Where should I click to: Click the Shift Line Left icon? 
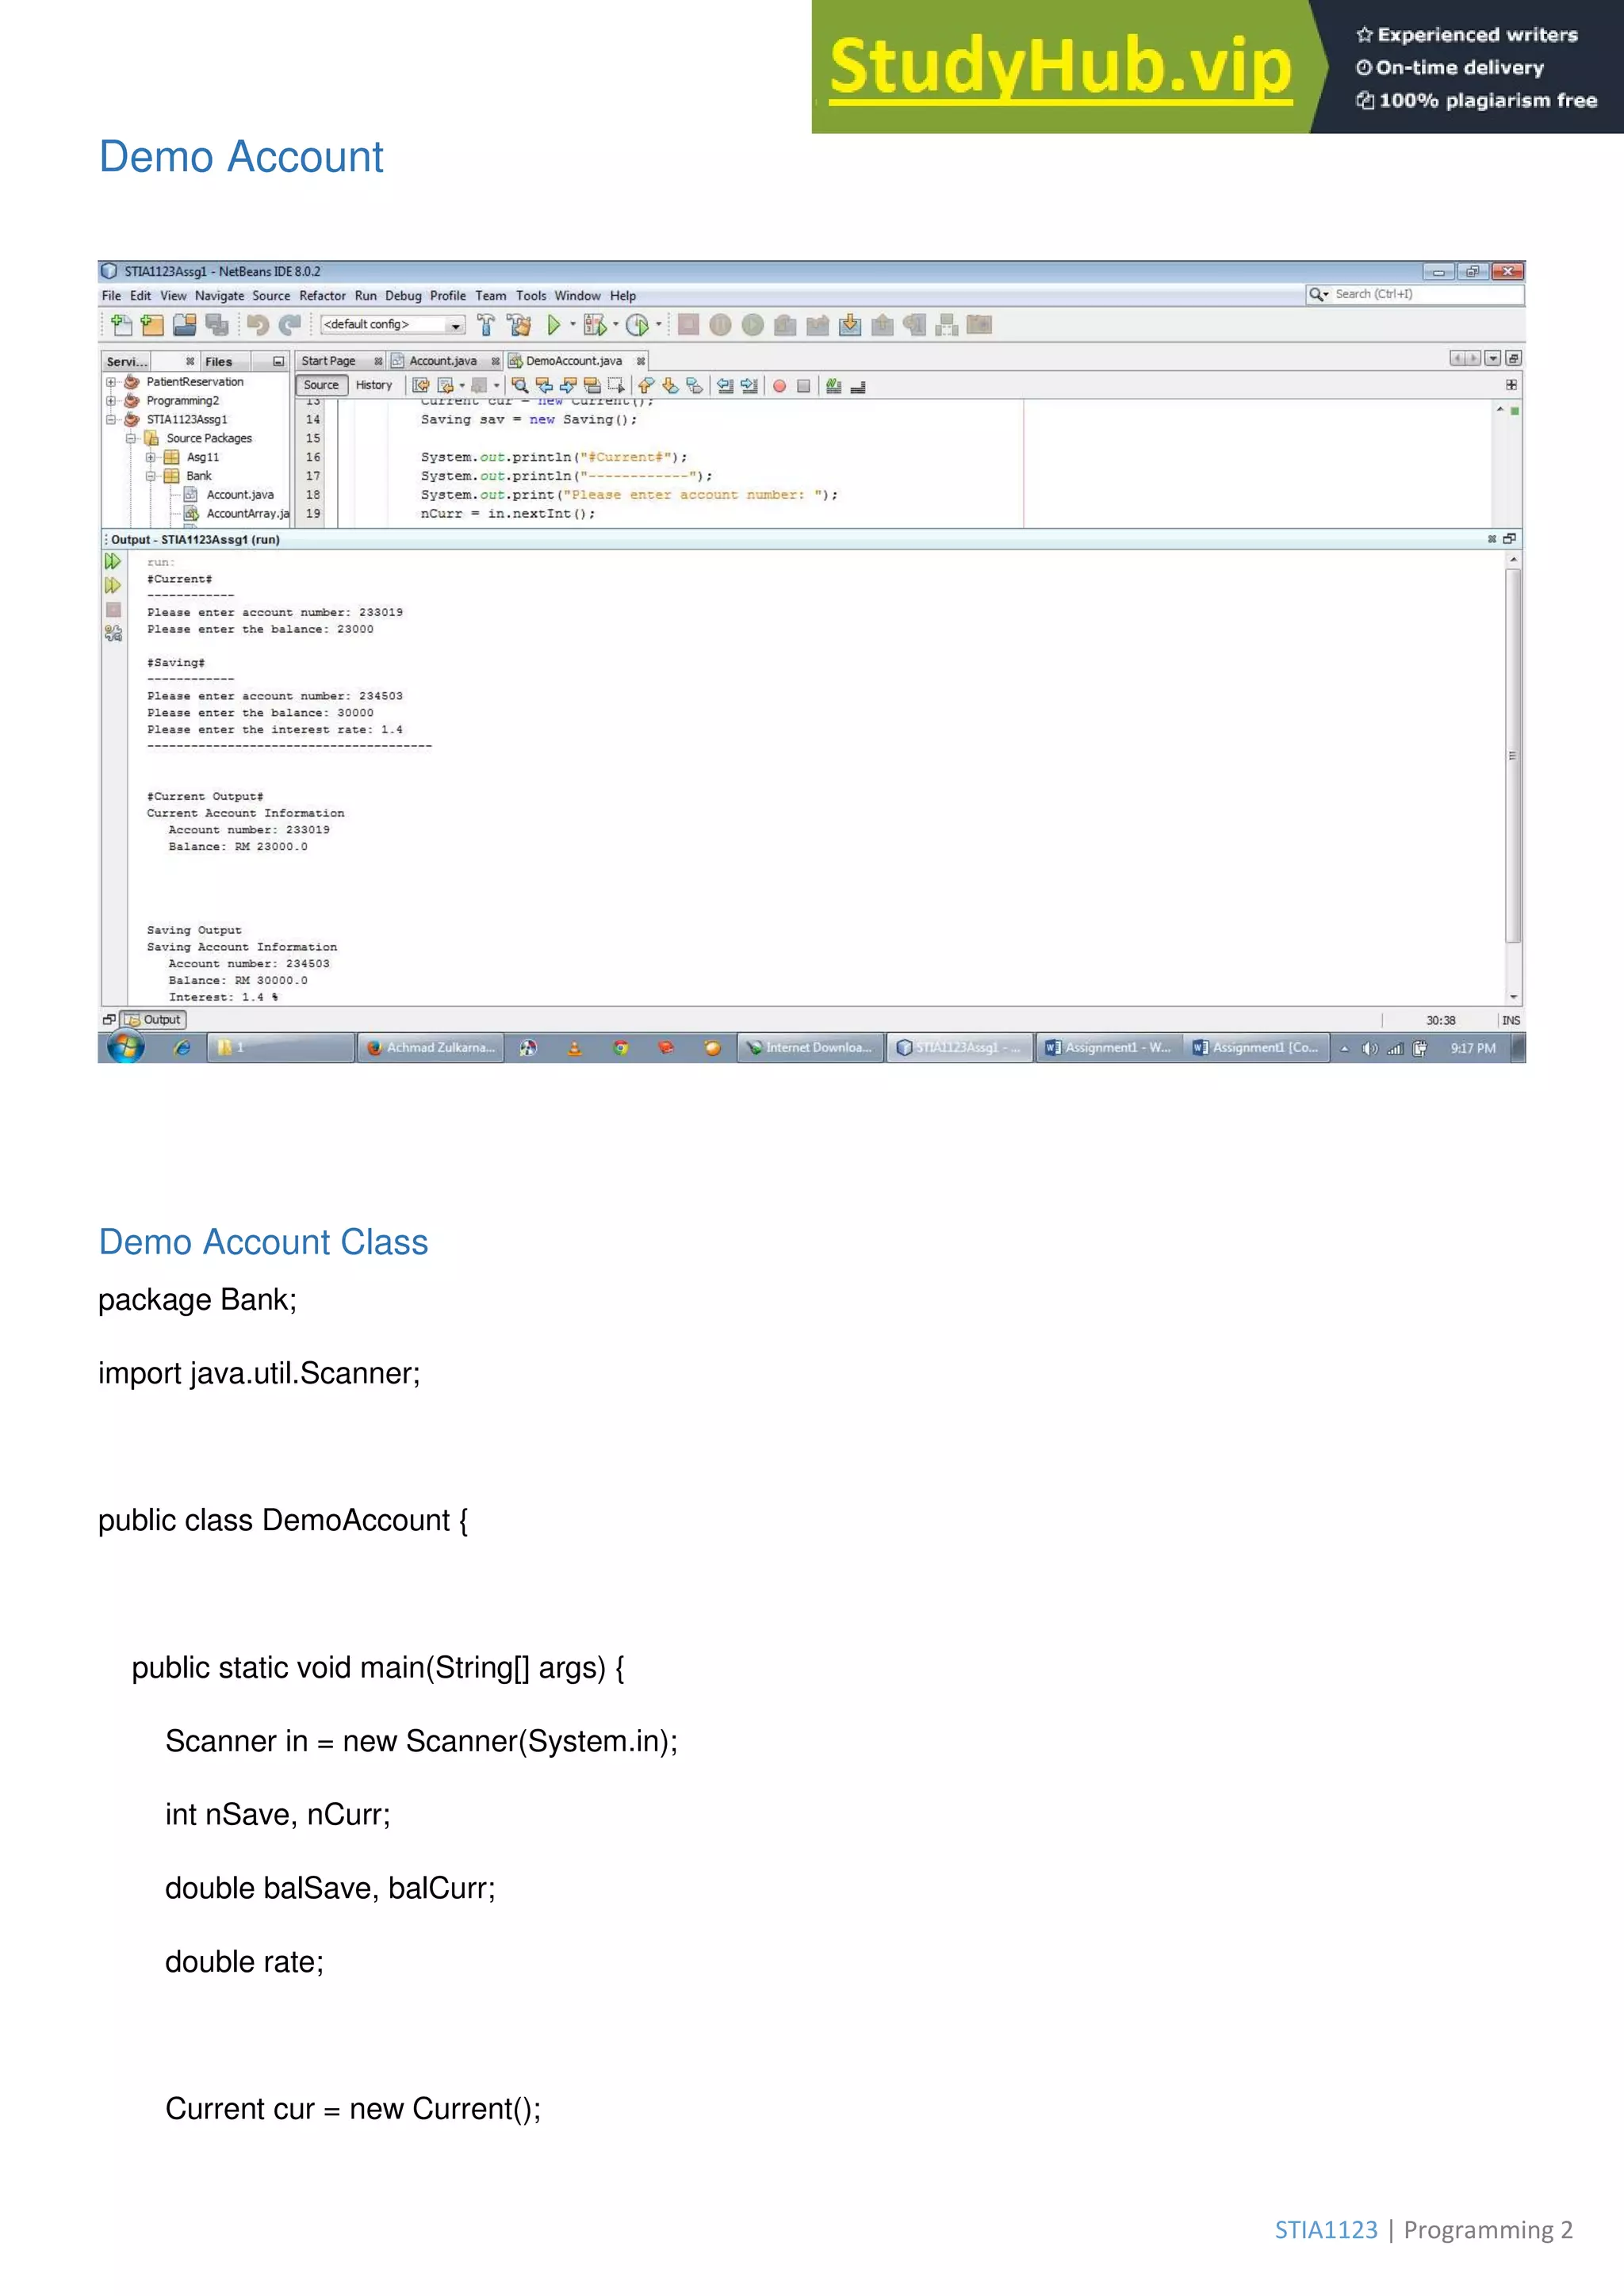tap(725, 385)
